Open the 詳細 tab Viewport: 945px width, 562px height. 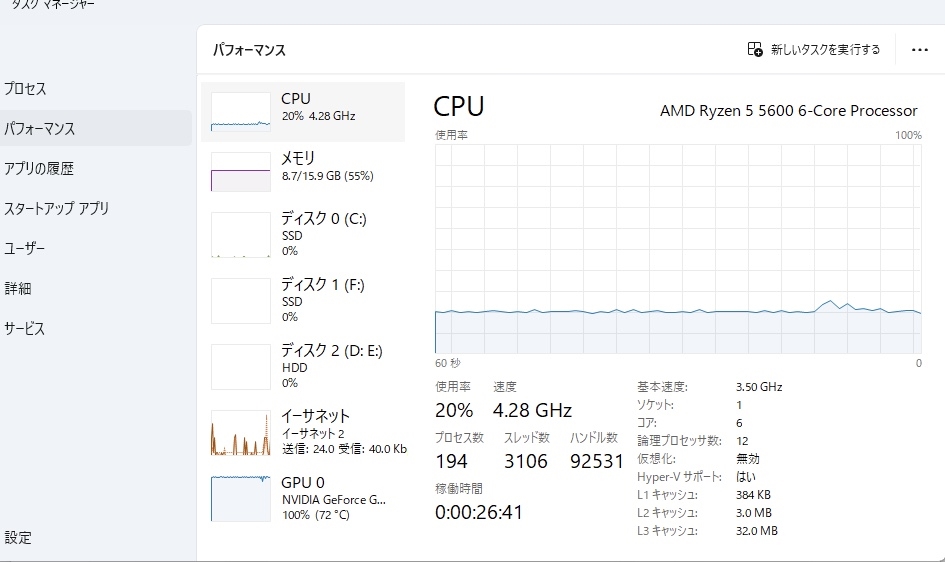18,289
